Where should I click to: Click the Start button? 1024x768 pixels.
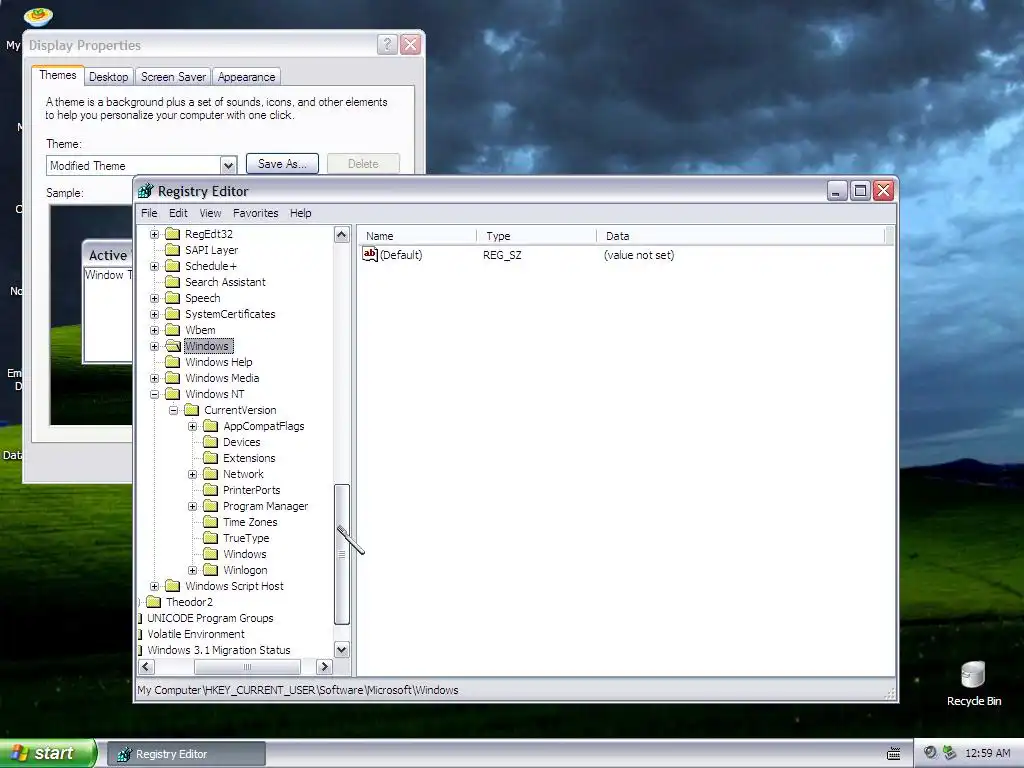pos(47,753)
